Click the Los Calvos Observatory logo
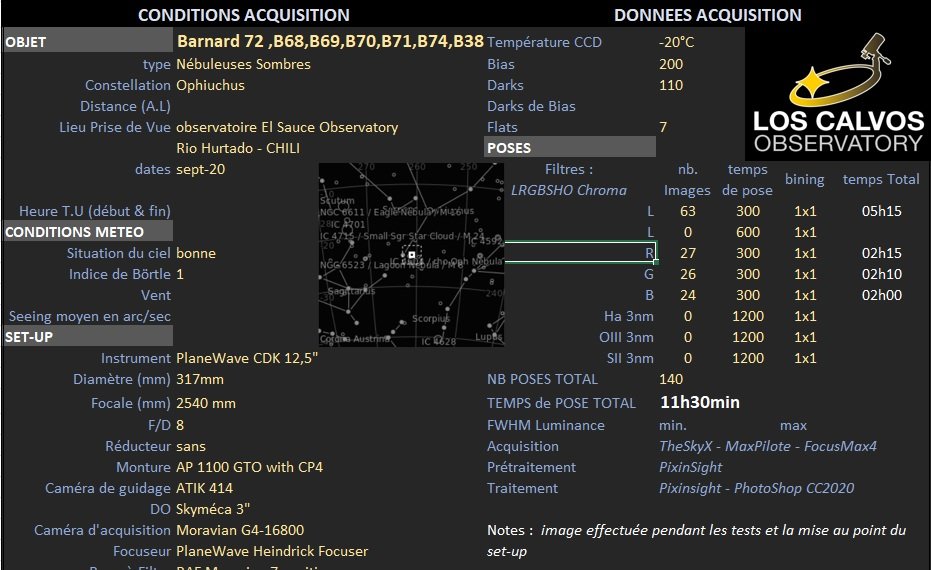The width and height of the screenshot is (931, 570). pos(837,94)
